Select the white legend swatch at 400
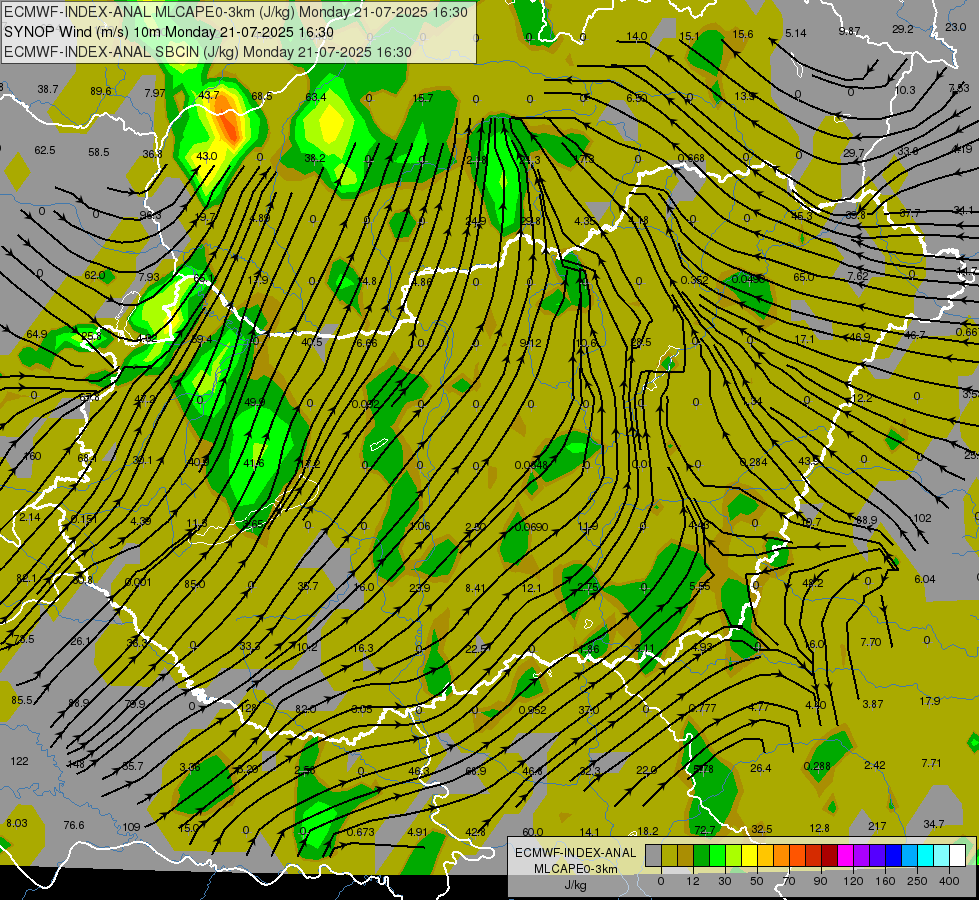979x900 pixels. pyautogui.click(x=957, y=855)
